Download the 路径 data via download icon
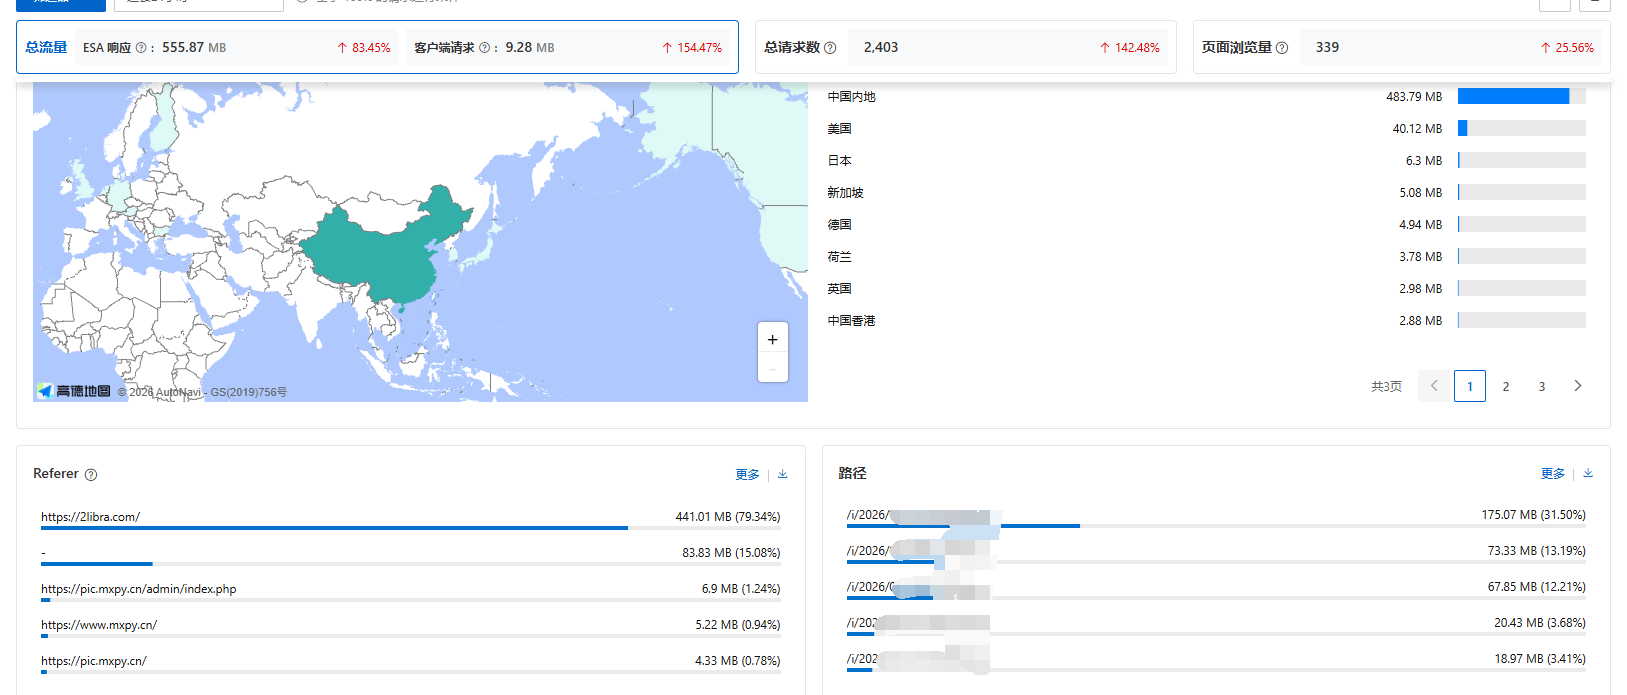Image resolution: width=1627 pixels, height=695 pixels. [1588, 473]
